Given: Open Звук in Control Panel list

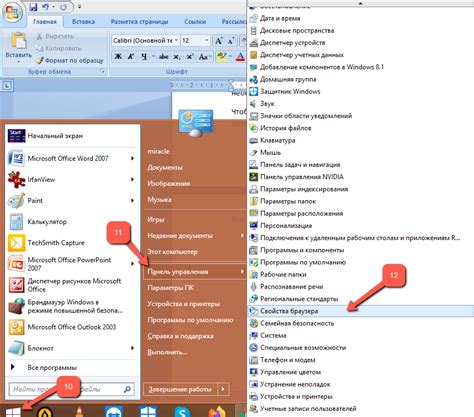Looking at the screenshot, I should [x=262, y=104].
